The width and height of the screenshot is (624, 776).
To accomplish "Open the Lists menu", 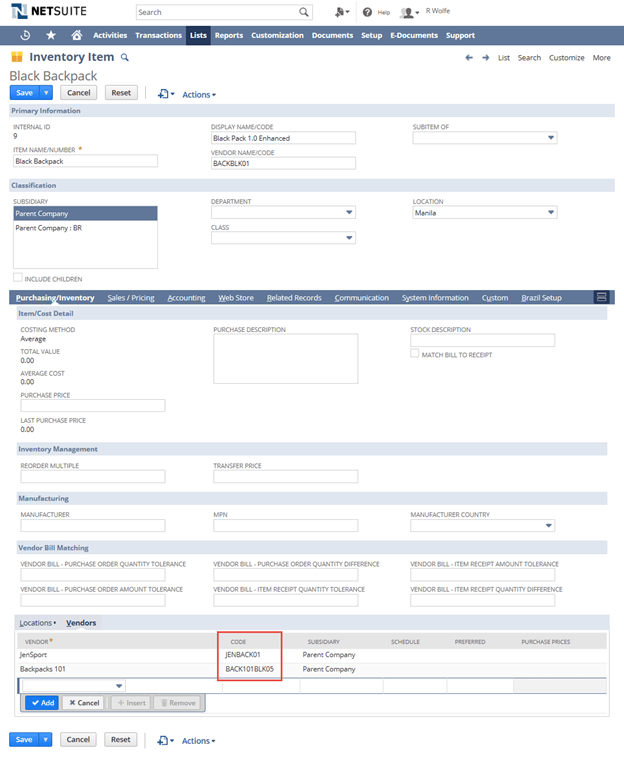I will click(198, 35).
